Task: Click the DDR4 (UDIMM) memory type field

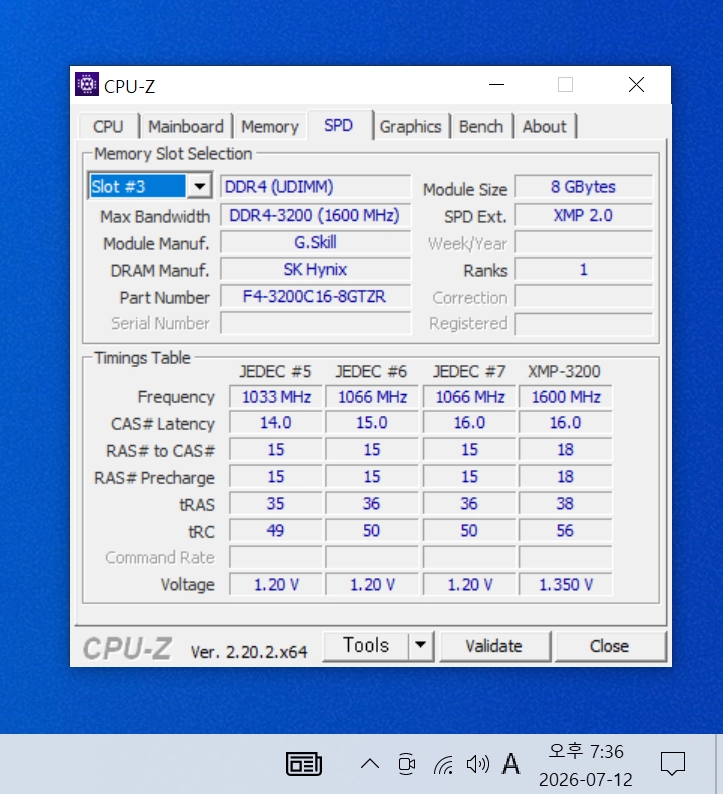Action: [315, 187]
